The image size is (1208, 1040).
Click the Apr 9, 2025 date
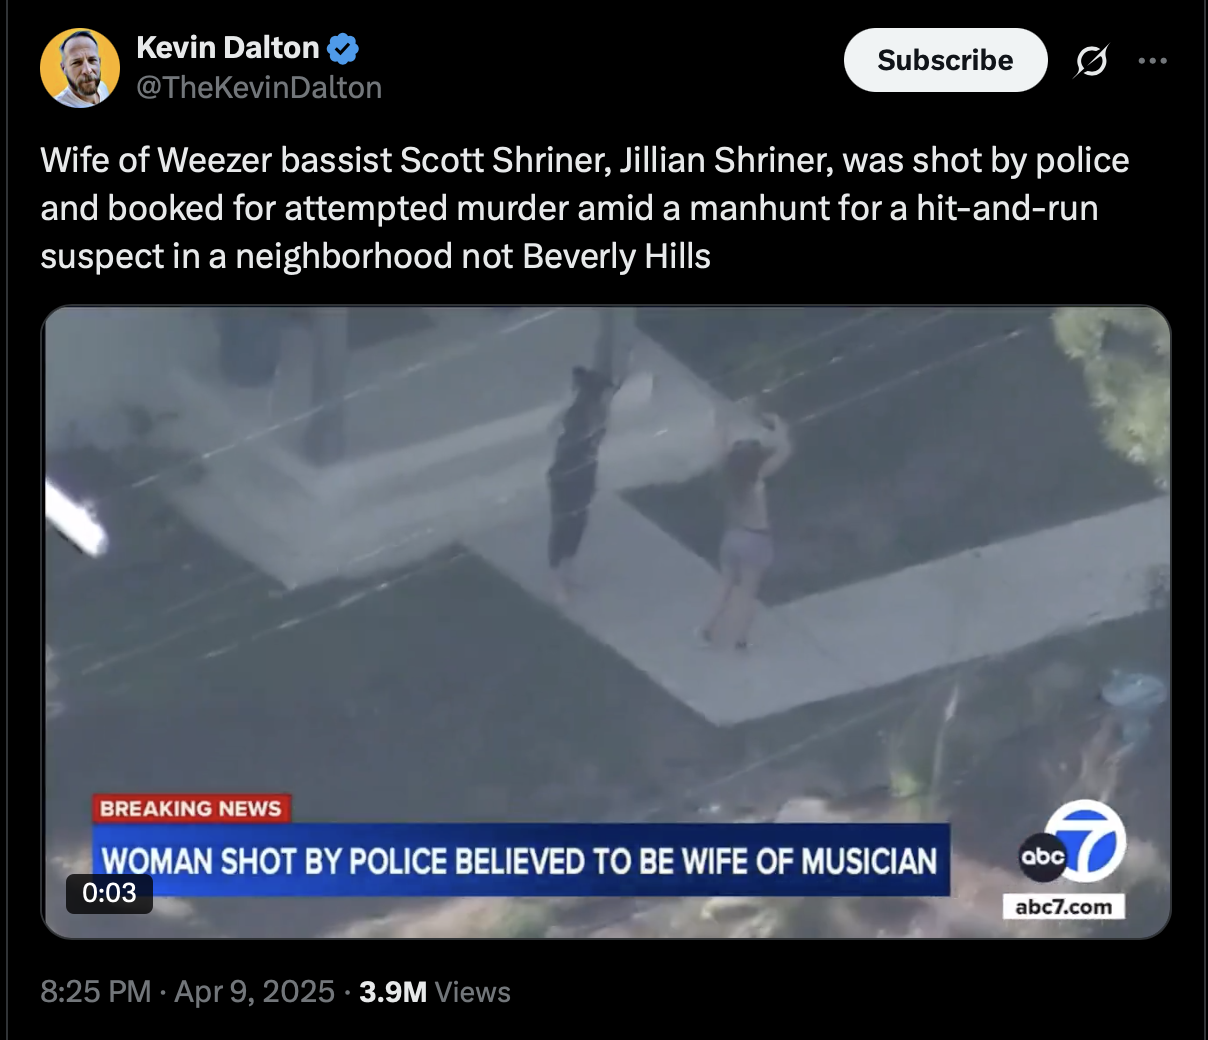click(254, 992)
